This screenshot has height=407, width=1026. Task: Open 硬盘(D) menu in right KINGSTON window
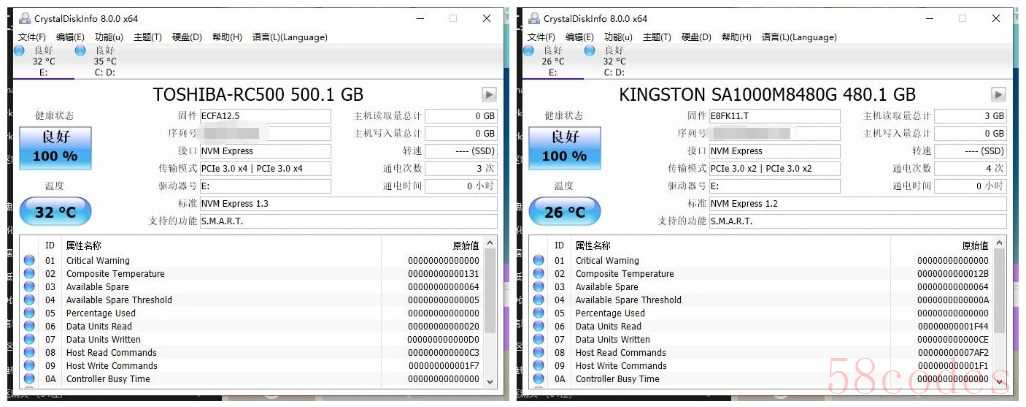(x=696, y=37)
